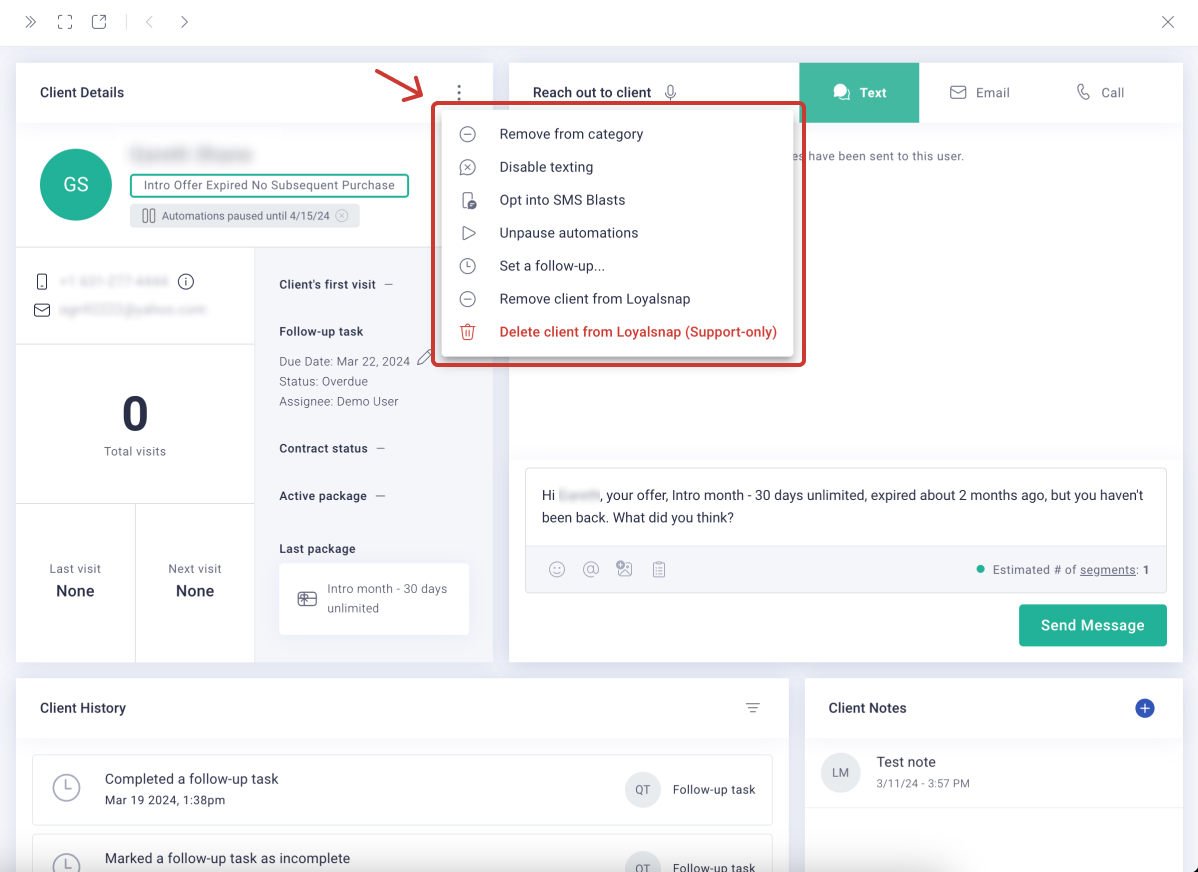1198x872 pixels.
Task: Switch to the Call tab
Action: (1100, 93)
